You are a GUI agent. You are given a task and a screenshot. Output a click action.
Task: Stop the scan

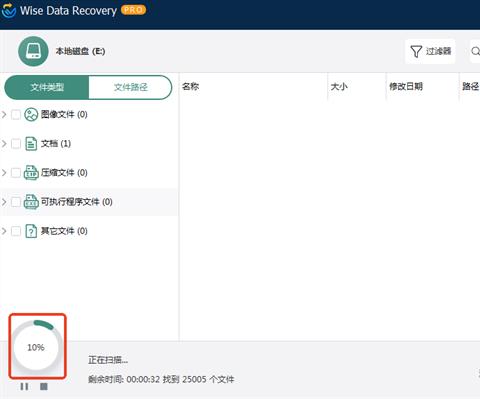[44, 386]
